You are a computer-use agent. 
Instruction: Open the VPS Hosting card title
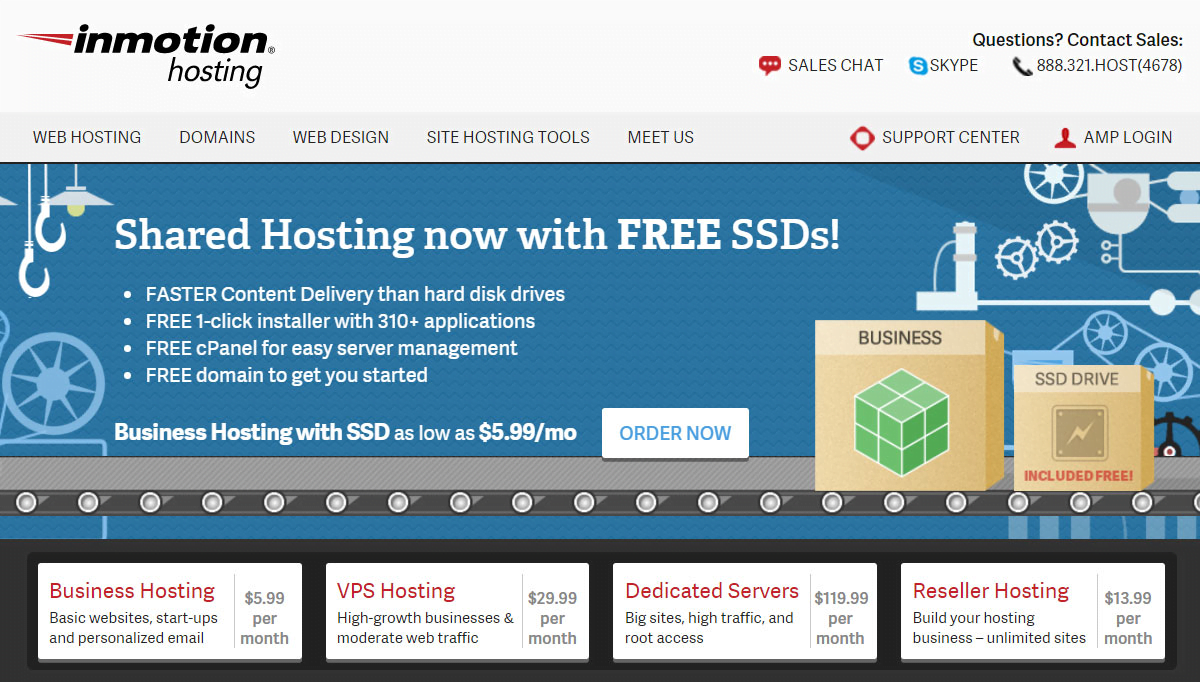[396, 591]
